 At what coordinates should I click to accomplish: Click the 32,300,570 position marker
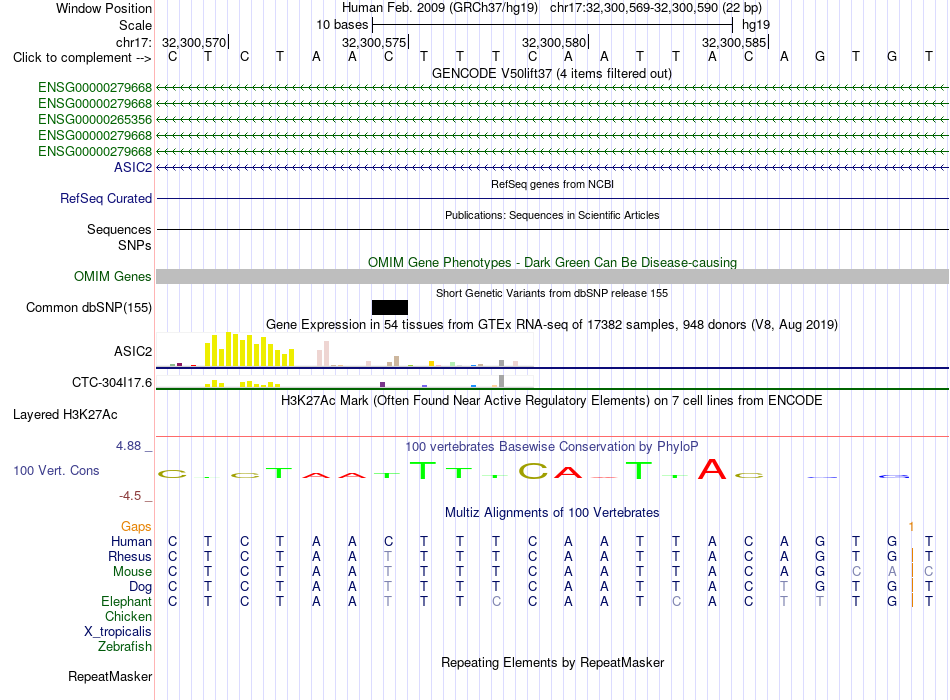194,42
